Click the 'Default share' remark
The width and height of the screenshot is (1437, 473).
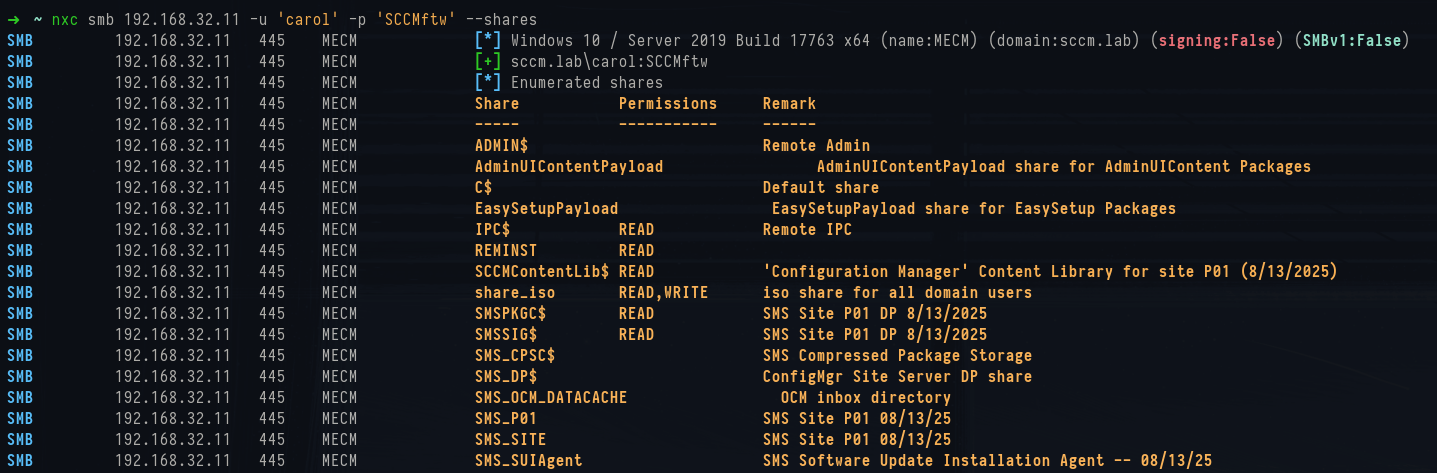[x=821, y=188]
